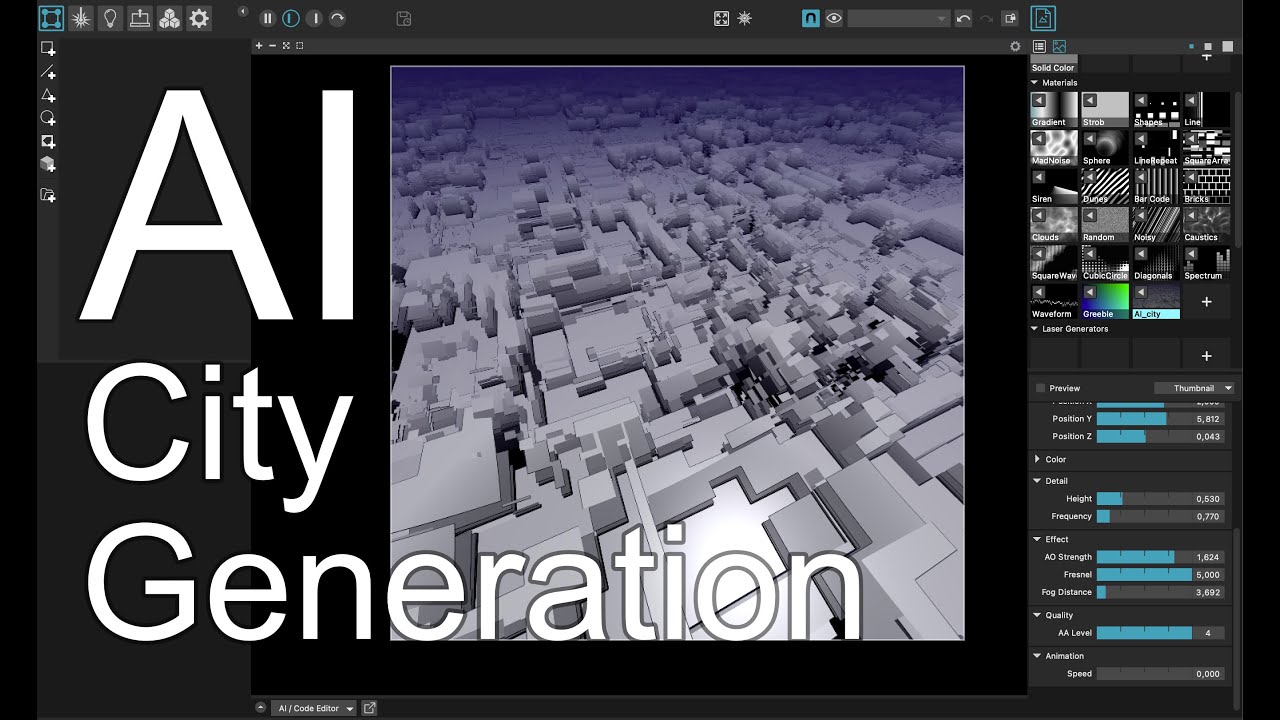Add a new circle surface
Viewport: 1280px width, 720px height.
(48, 118)
